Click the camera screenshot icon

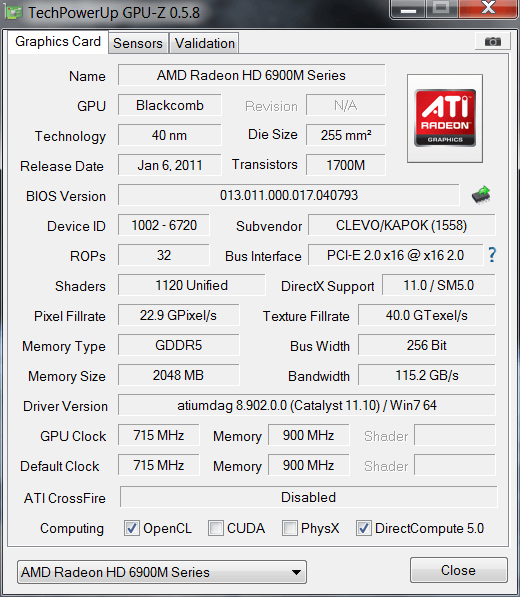click(x=493, y=41)
